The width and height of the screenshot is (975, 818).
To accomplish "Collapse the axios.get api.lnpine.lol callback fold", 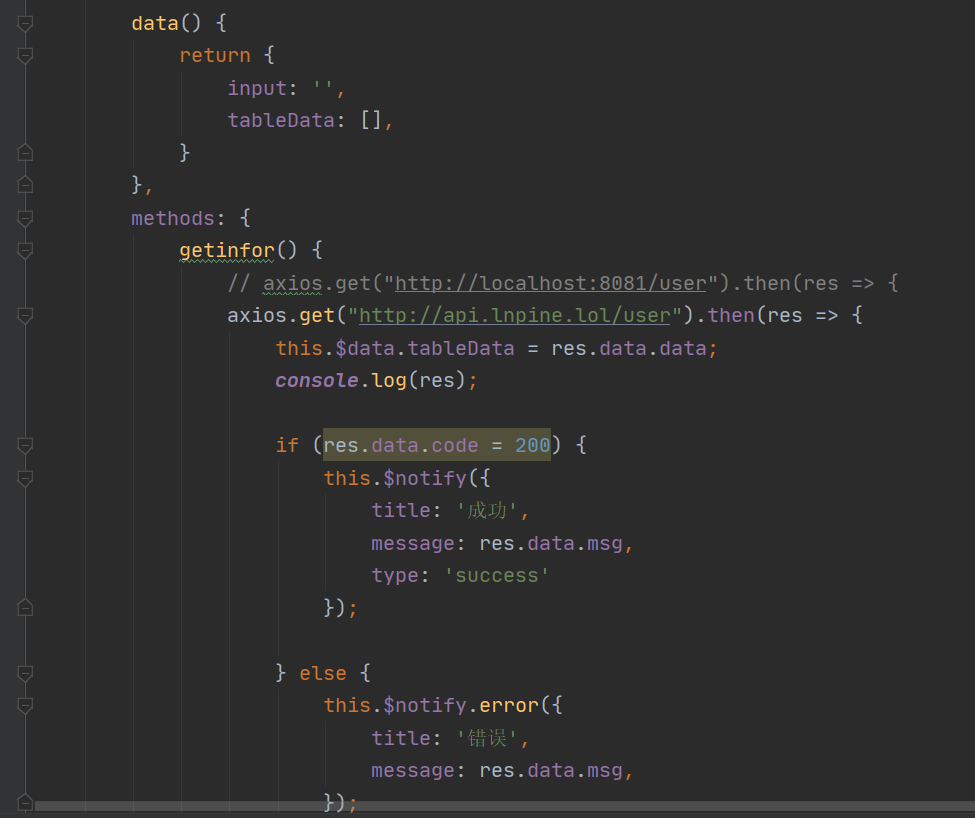I will click(25, 315).
